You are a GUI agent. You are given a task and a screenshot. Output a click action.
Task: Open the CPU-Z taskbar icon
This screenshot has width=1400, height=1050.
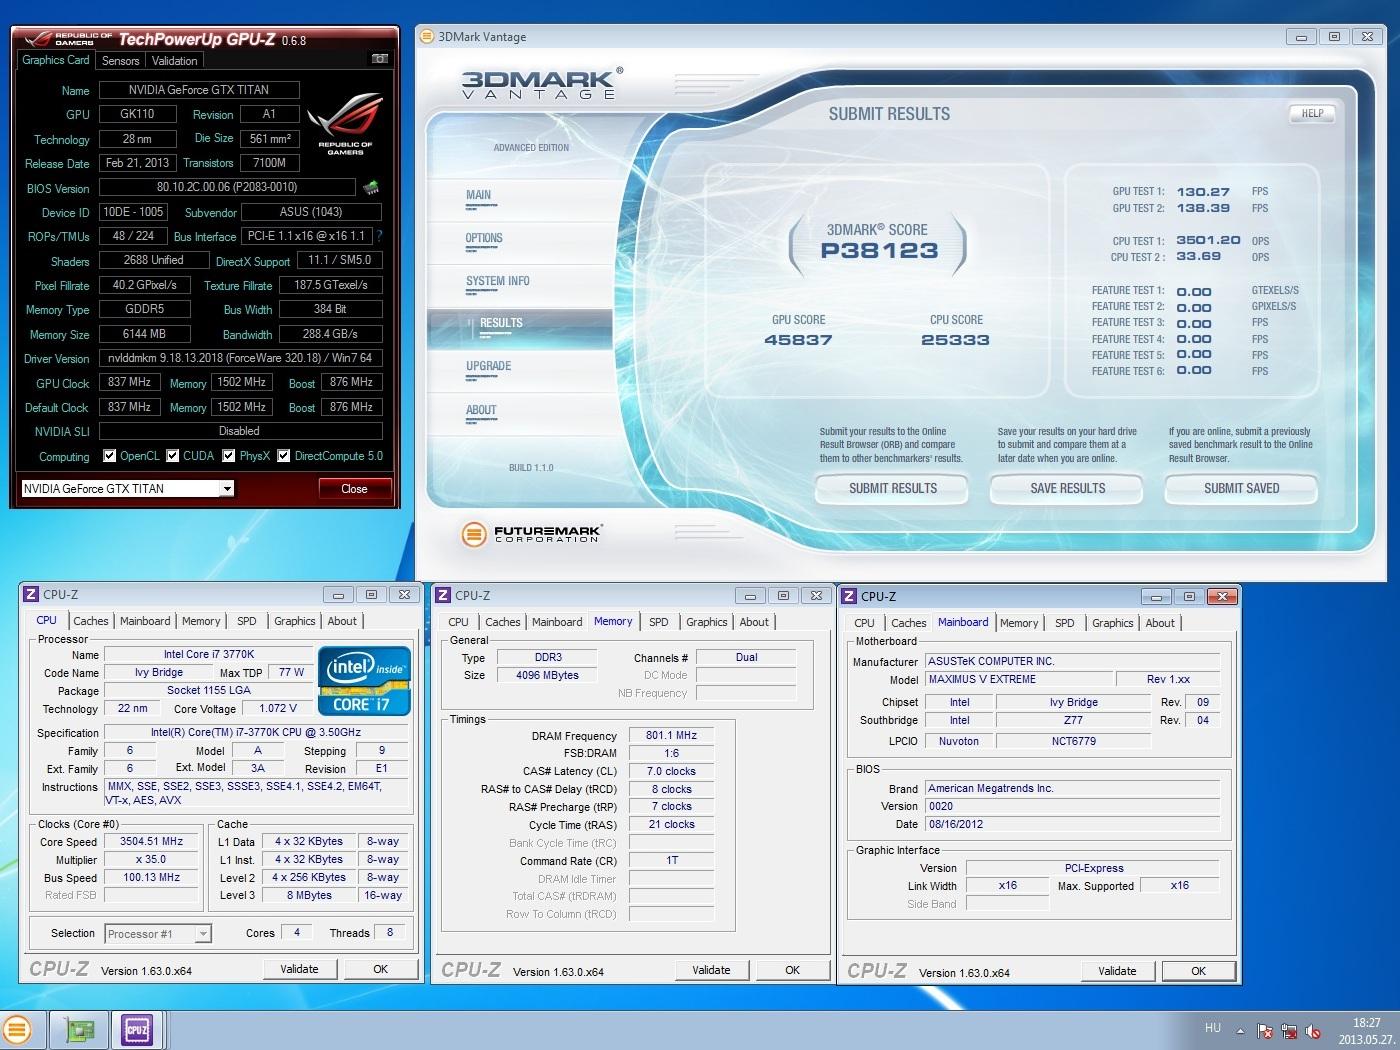(136, 1030)
